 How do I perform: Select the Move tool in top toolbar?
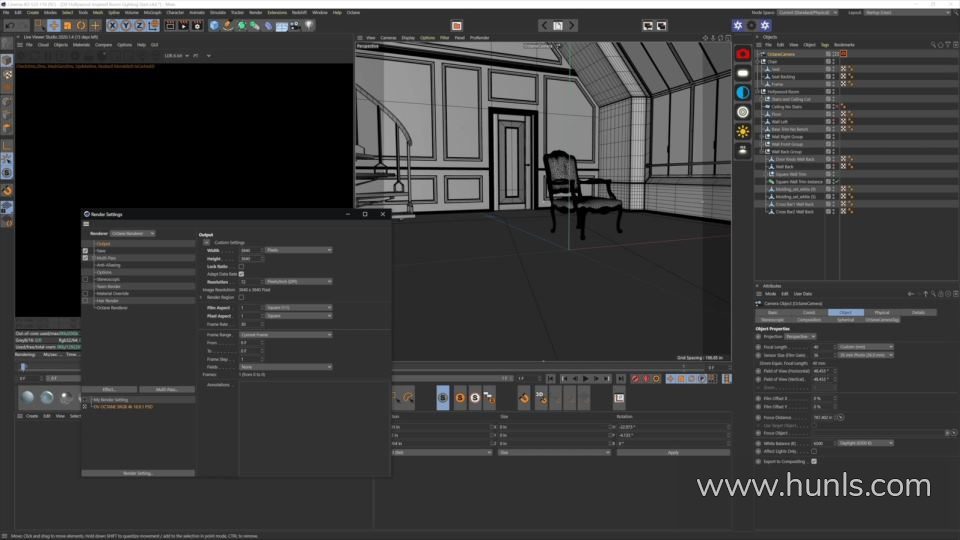pyautogui.click(x=55, y=25)
